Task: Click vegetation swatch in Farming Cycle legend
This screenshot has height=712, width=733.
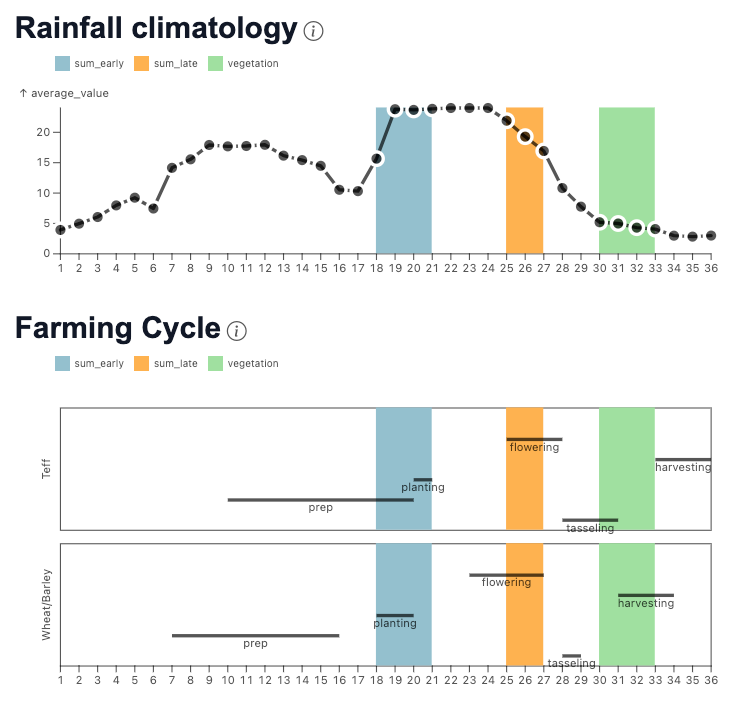Action: pyautogui.click(x=216, y=363)
